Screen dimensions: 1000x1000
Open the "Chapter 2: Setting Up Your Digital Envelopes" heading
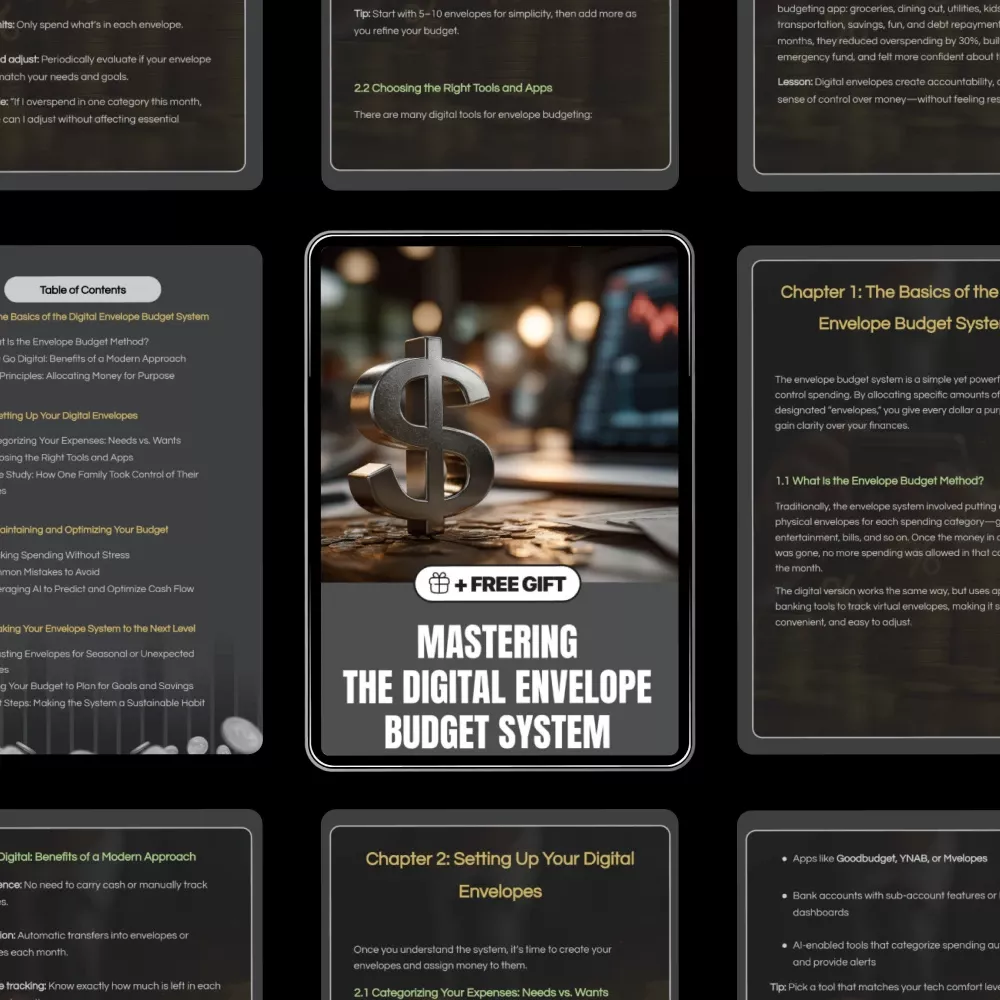[x=500, y=874]
